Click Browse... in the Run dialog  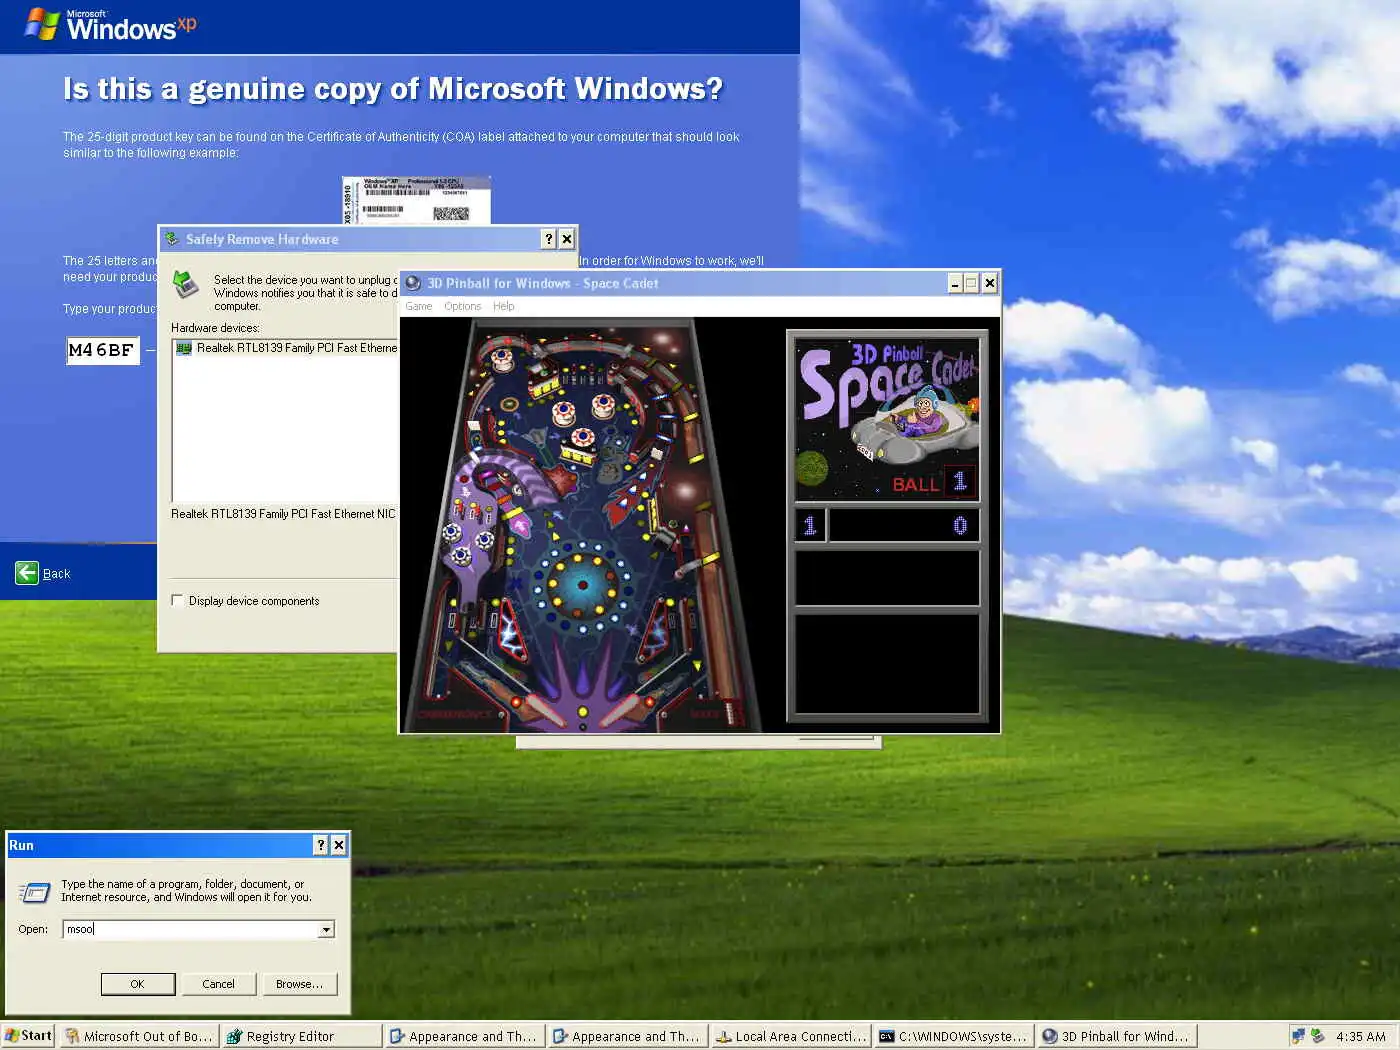(300, 984)
